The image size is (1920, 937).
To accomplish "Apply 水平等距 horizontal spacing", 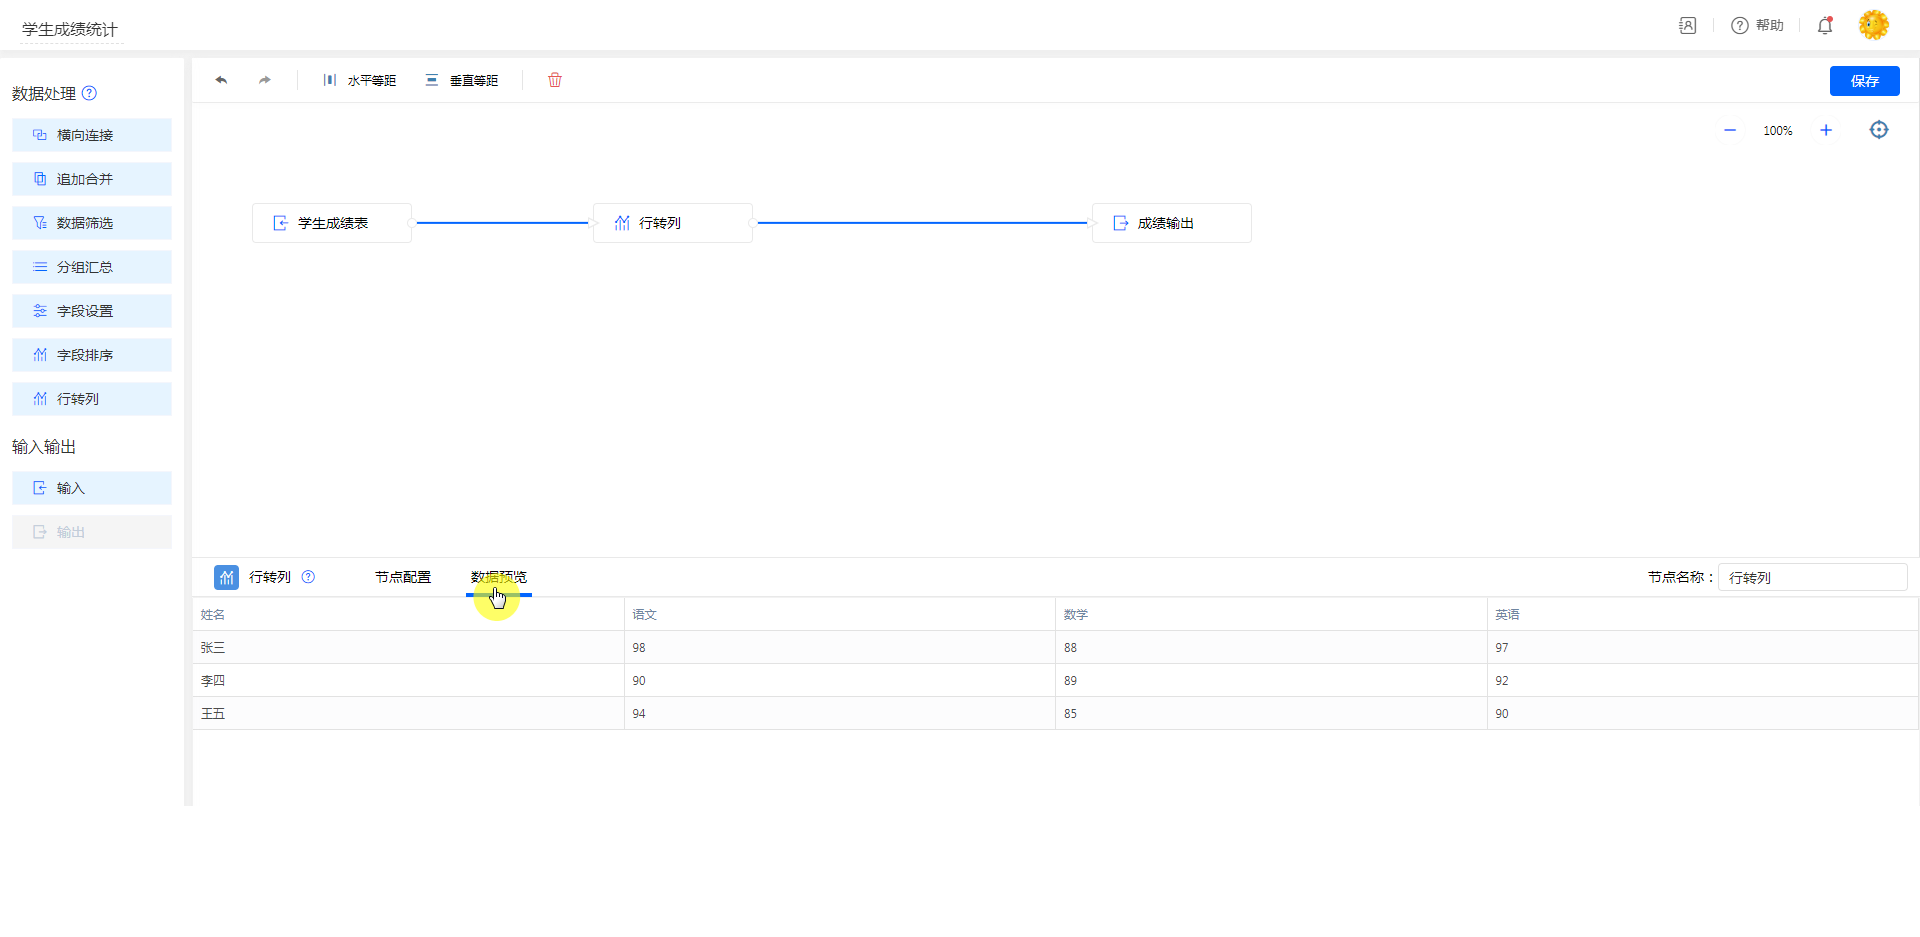I will point(360,80).
